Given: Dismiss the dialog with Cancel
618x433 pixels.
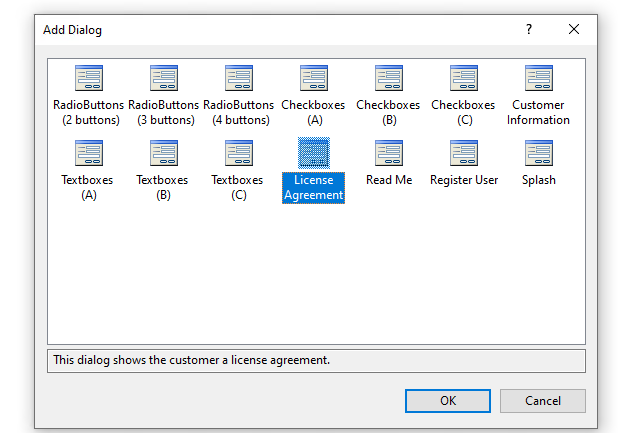Looking at the screenshot, I should pos(543,401).
